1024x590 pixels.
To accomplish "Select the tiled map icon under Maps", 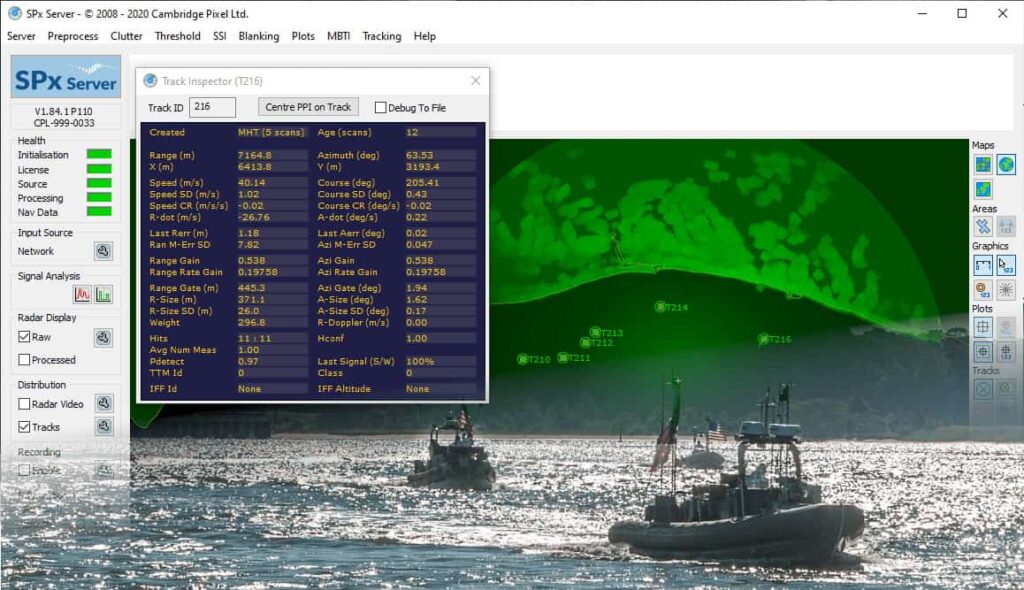I will [x=983, y=165].
